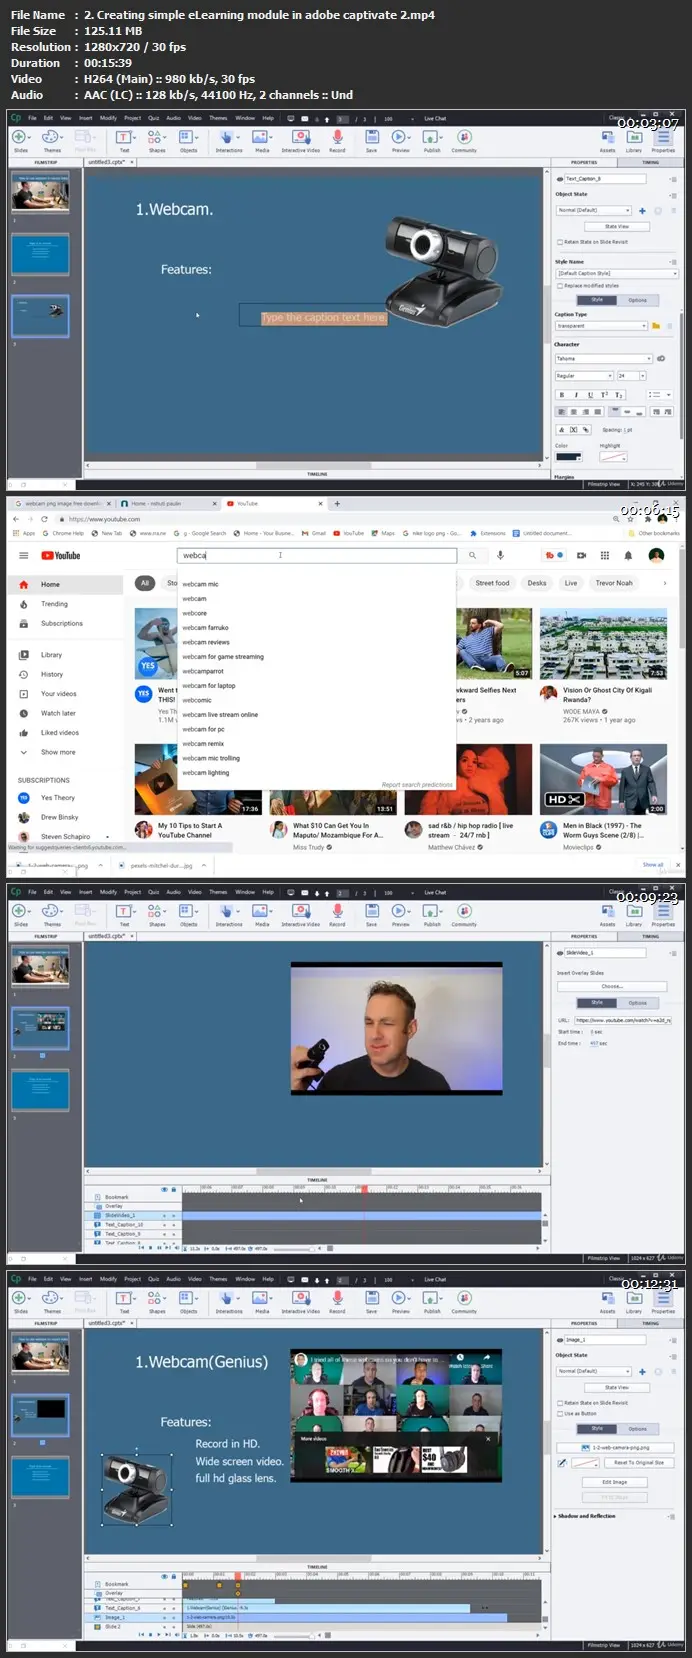Open Object State dropdown in Image_1 panel

pos(593,1371)
